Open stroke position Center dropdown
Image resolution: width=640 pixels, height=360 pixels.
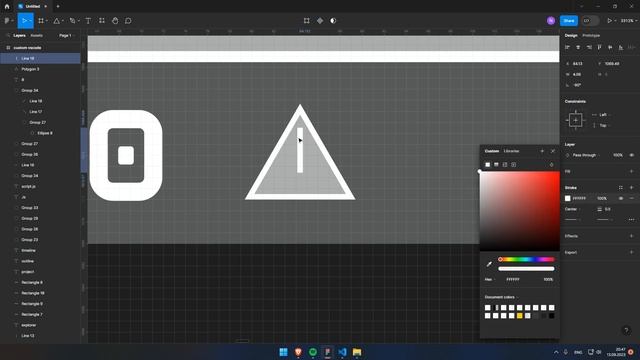pos(572,209)
